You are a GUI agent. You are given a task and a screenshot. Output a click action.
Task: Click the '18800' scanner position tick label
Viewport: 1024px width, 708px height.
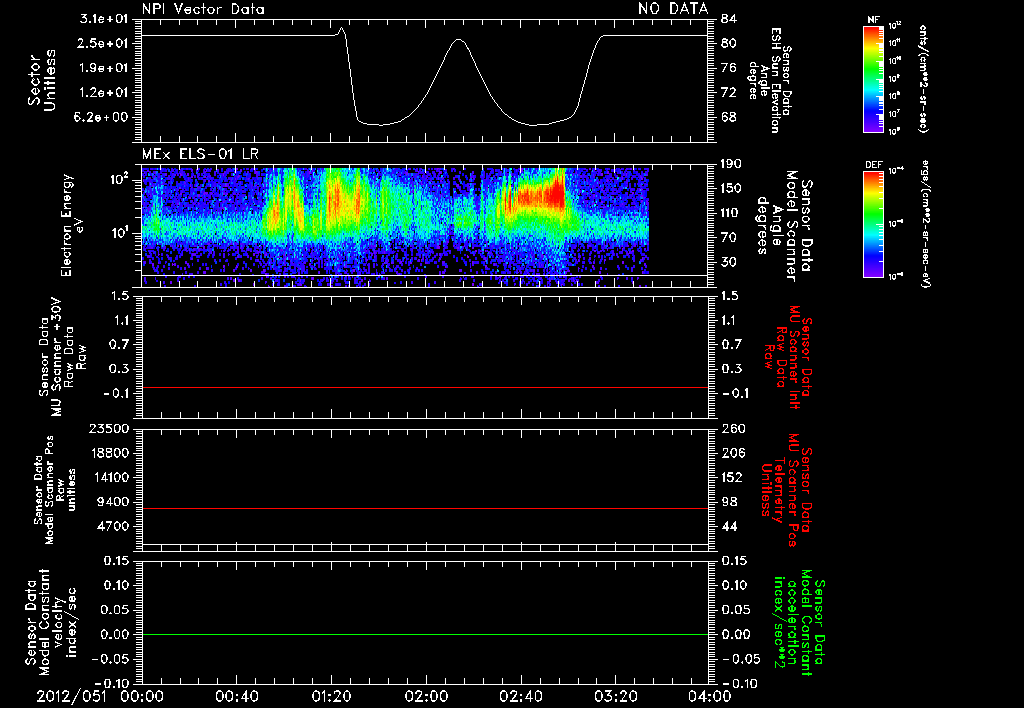point(108,453)
